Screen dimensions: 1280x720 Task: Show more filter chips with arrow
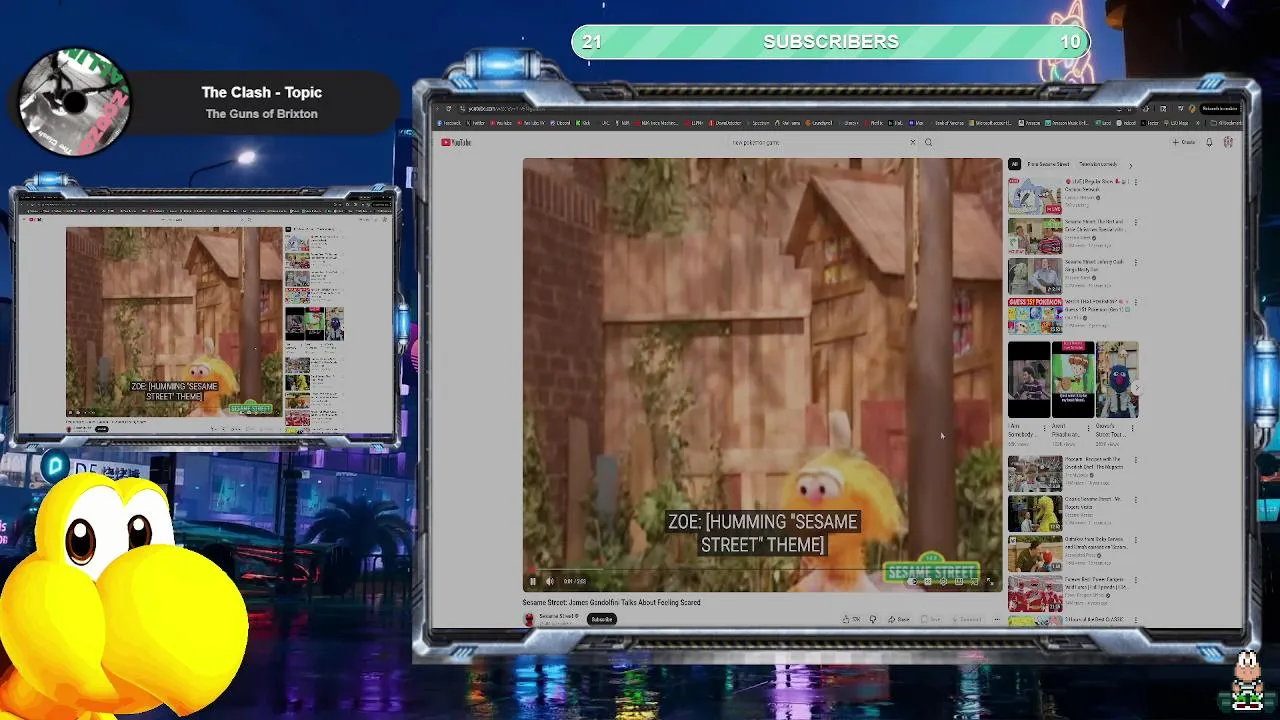(x=1131, y=165)
